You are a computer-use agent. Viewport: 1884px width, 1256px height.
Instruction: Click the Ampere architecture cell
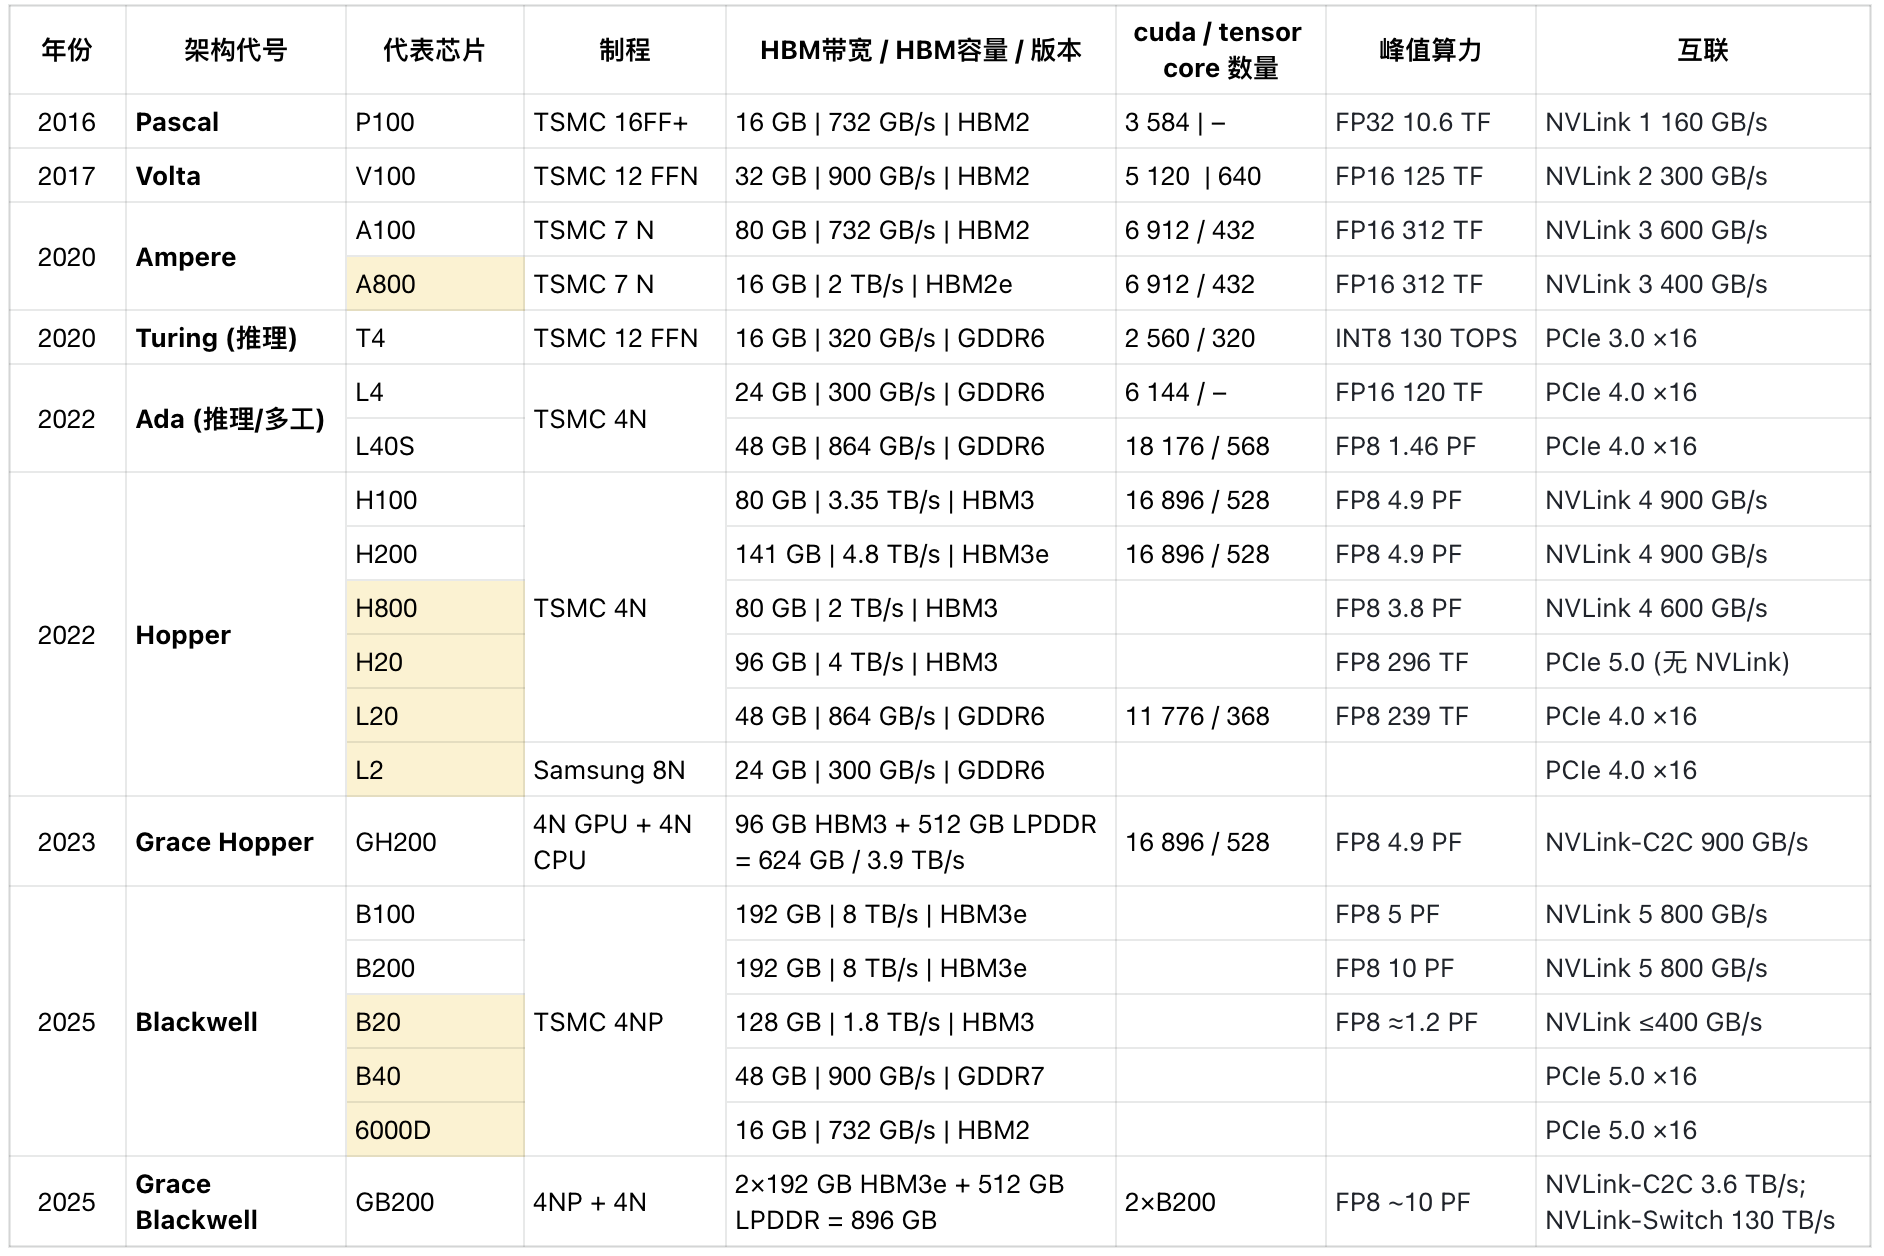point(236,257)
